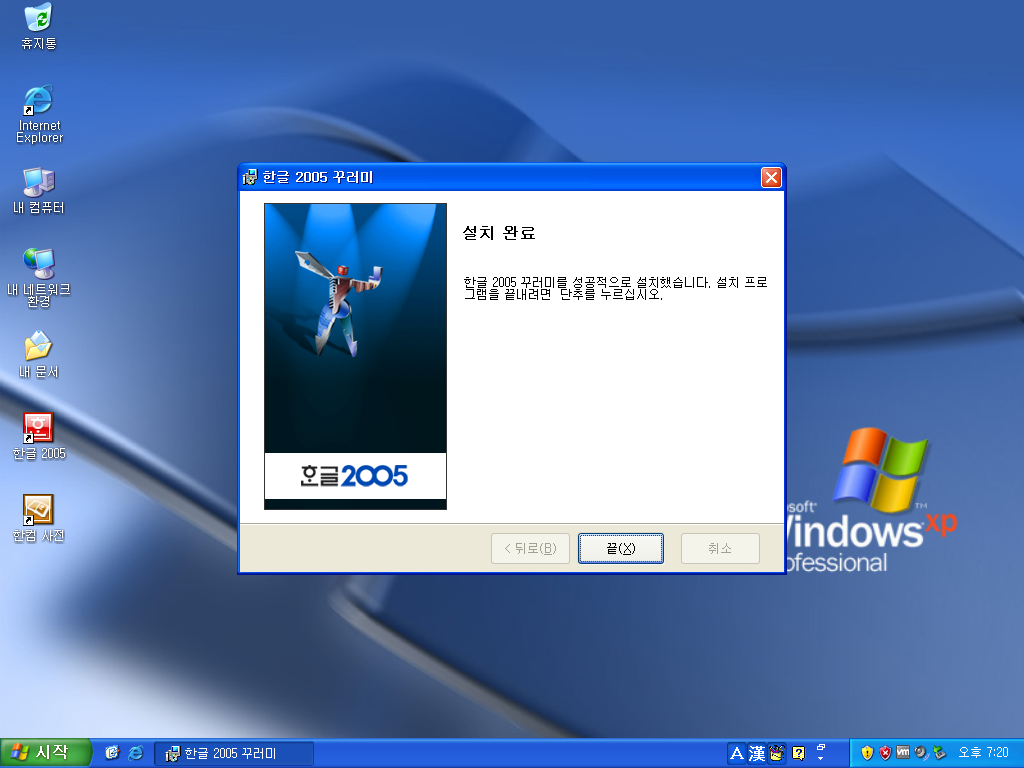Image resolution: width=1024 pixels, height=768 pixels.
Task: Click the 취소 cancel button
Action: click(720, 548)
